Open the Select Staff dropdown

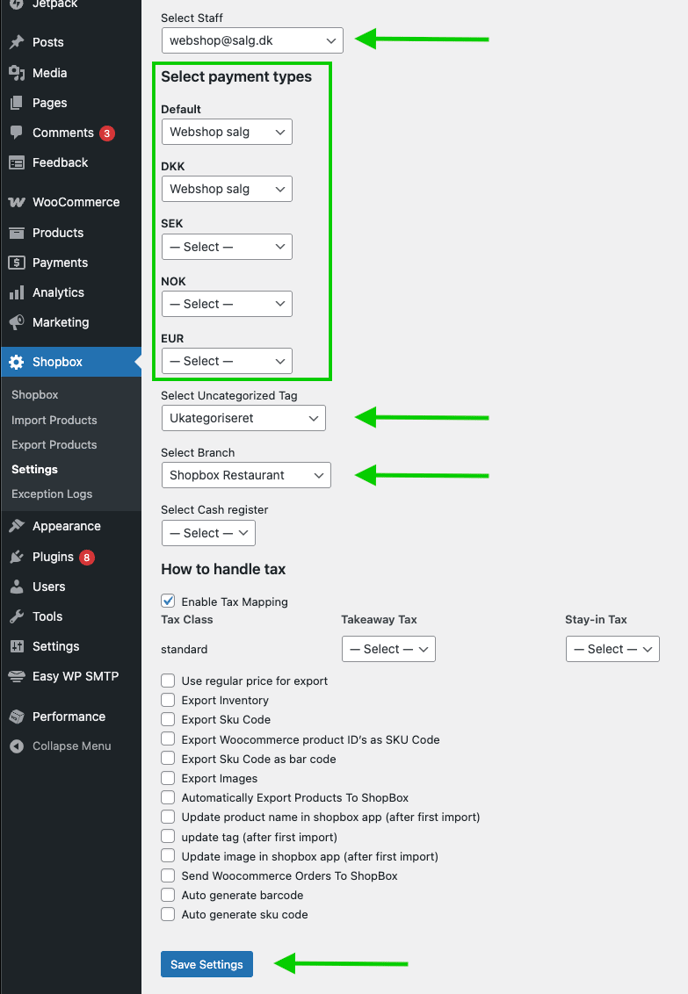(252, 40)
